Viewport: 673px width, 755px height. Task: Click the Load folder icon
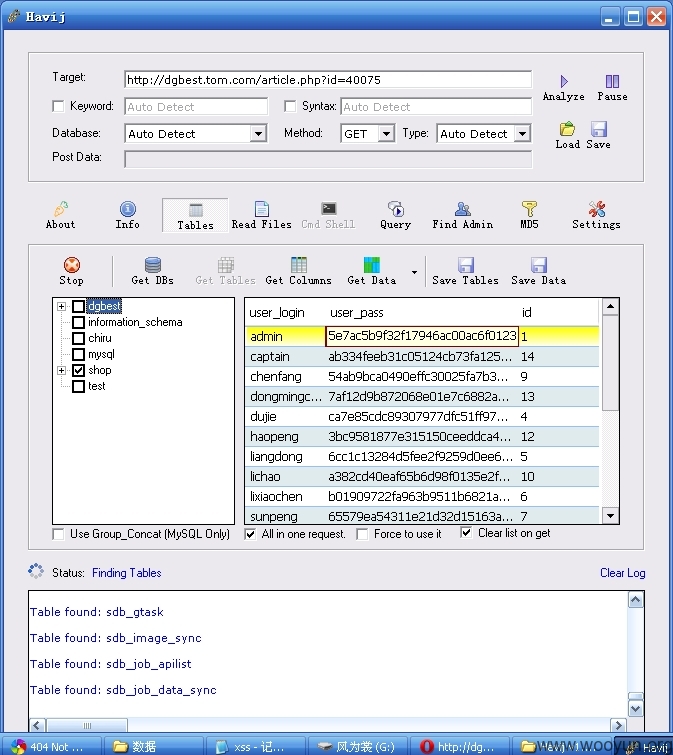click(567, 129)
